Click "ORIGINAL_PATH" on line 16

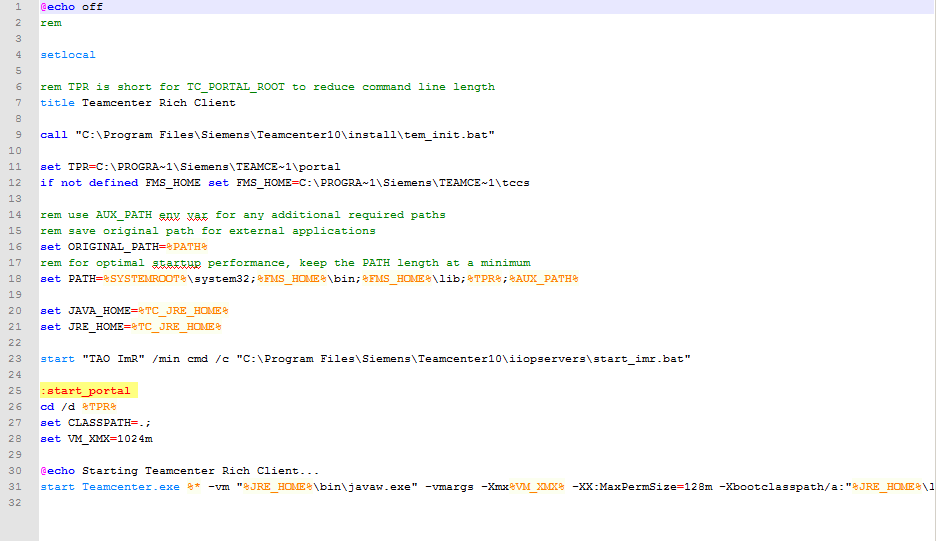tap(113, 247)
